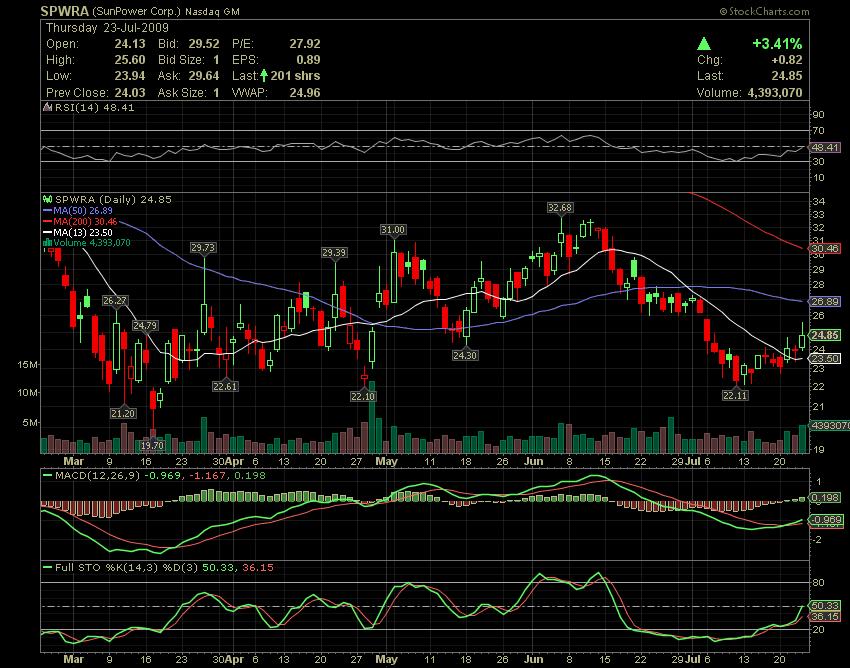
Task: Click the Ask value 29.64
Action: pos(204,76)
